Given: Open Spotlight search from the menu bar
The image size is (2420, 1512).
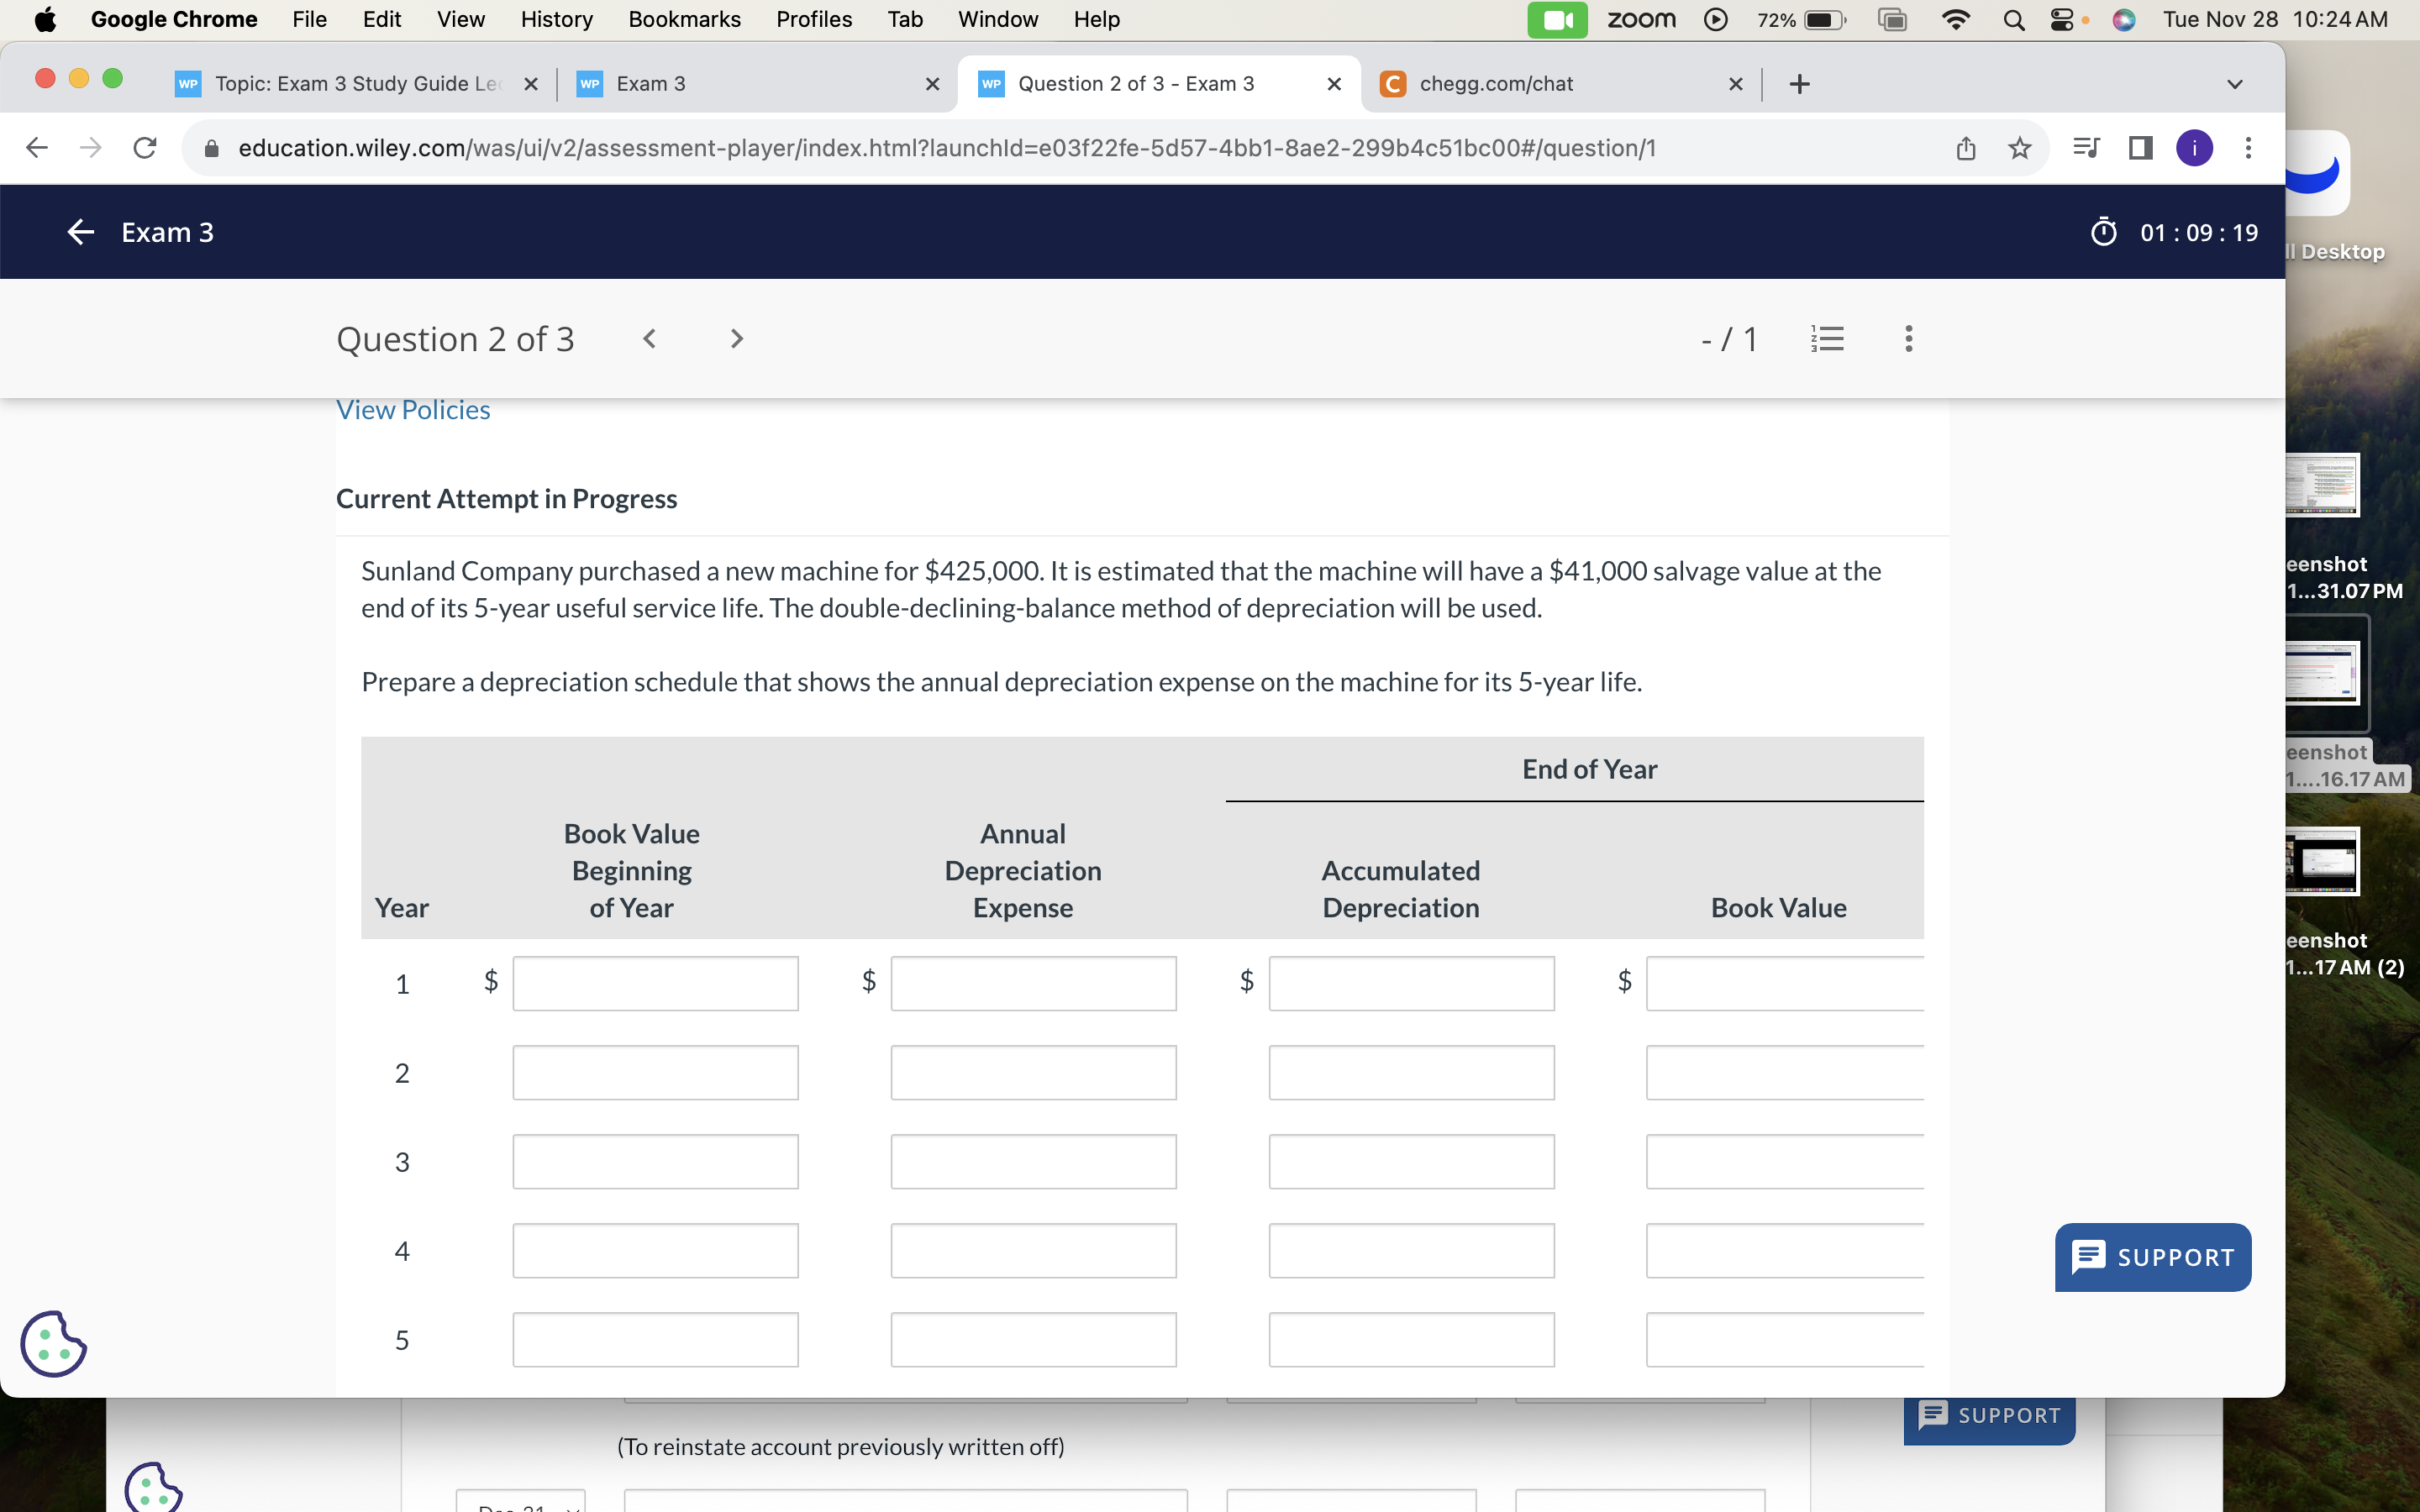Looking at the screenshot, I should [x=2013, y=19].
